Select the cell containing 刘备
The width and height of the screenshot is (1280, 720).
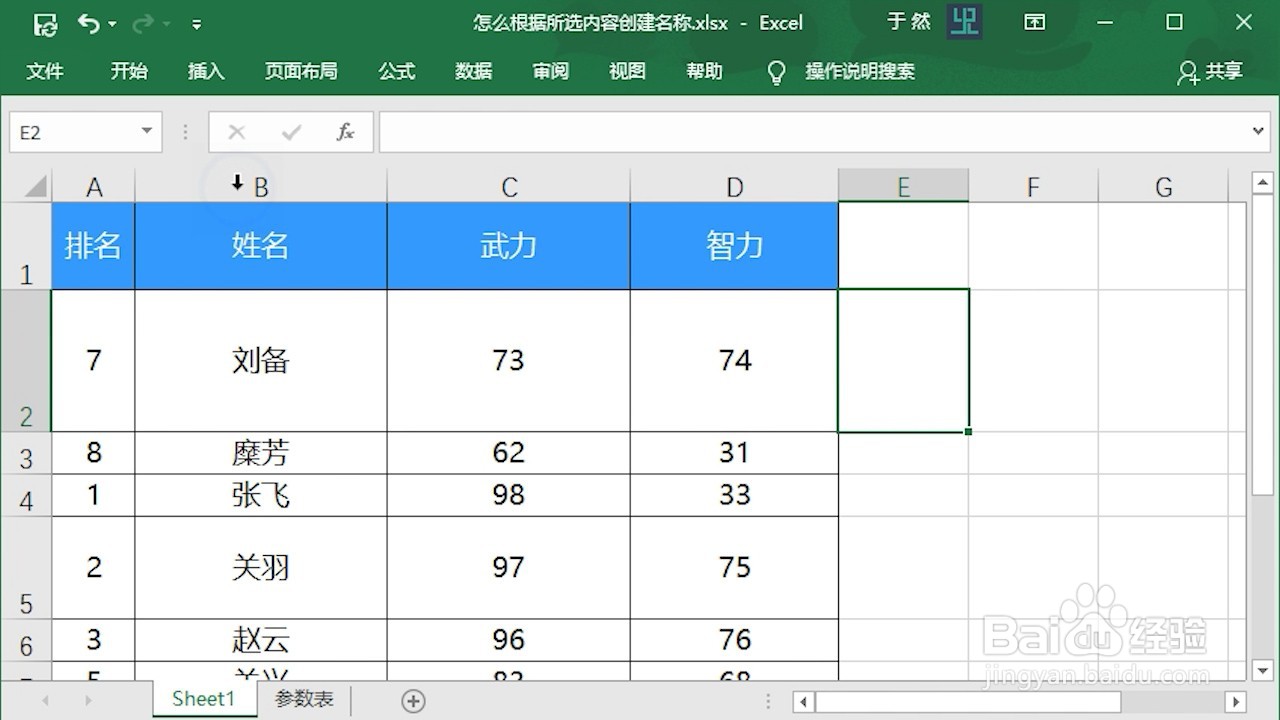click(259, 360)
